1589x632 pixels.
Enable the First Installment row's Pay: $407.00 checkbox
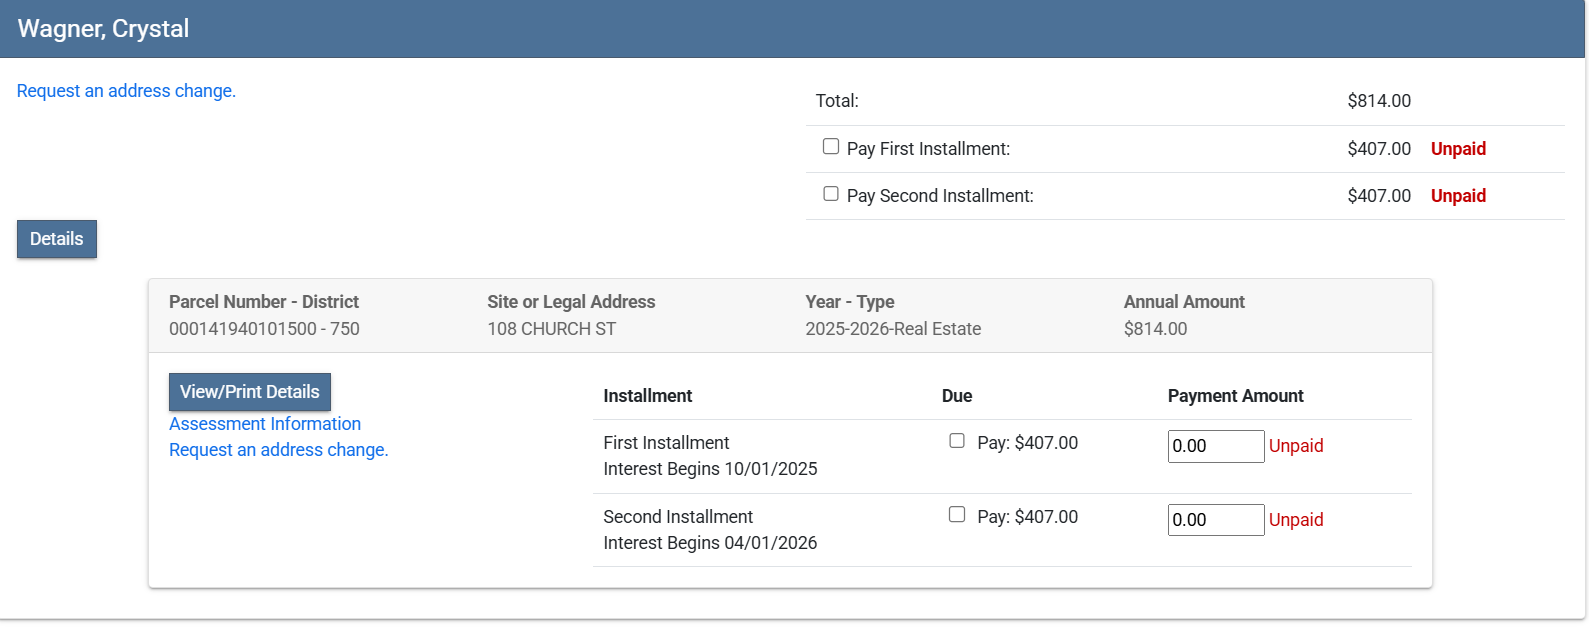click(x=957, y=441)
